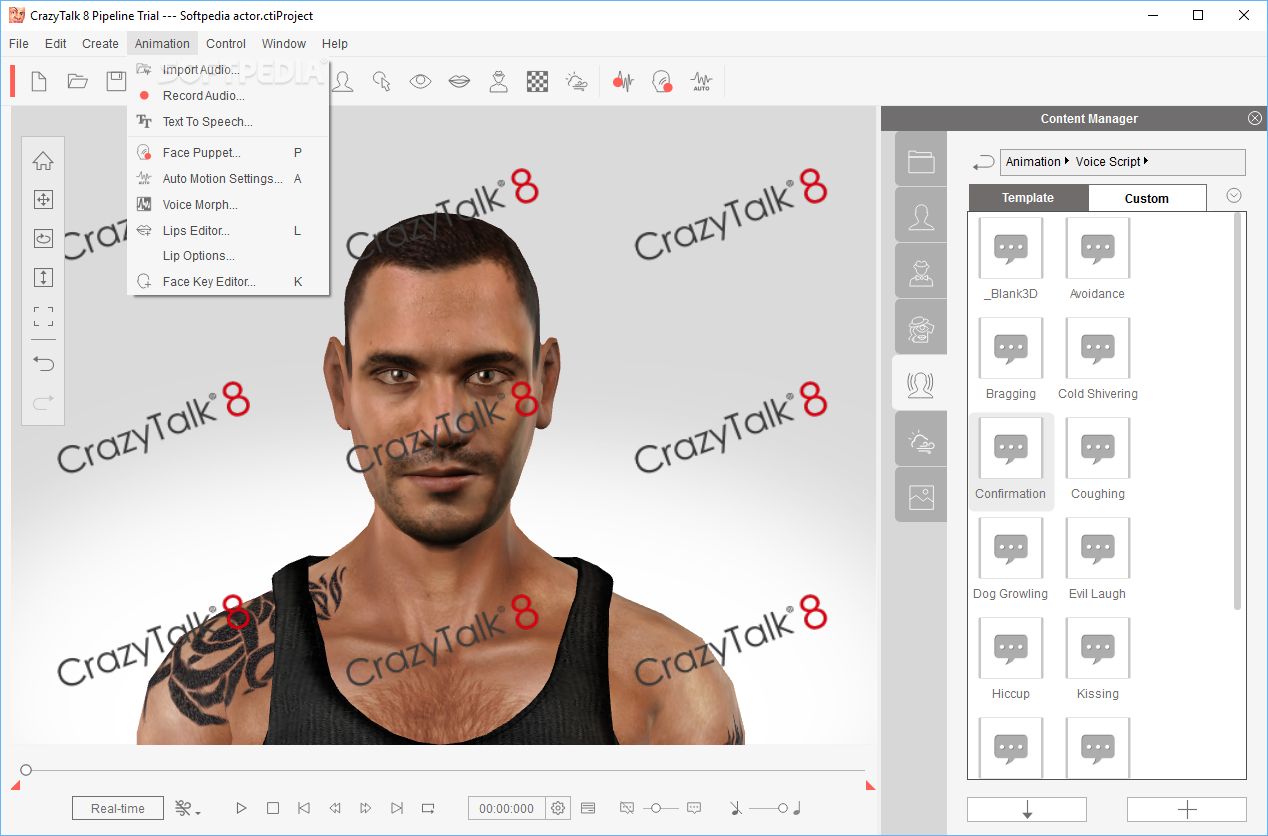This screenshot has width=1268, height=836.
Task: Select Auto Motion Settings menu entry
Action: point(228,179)
